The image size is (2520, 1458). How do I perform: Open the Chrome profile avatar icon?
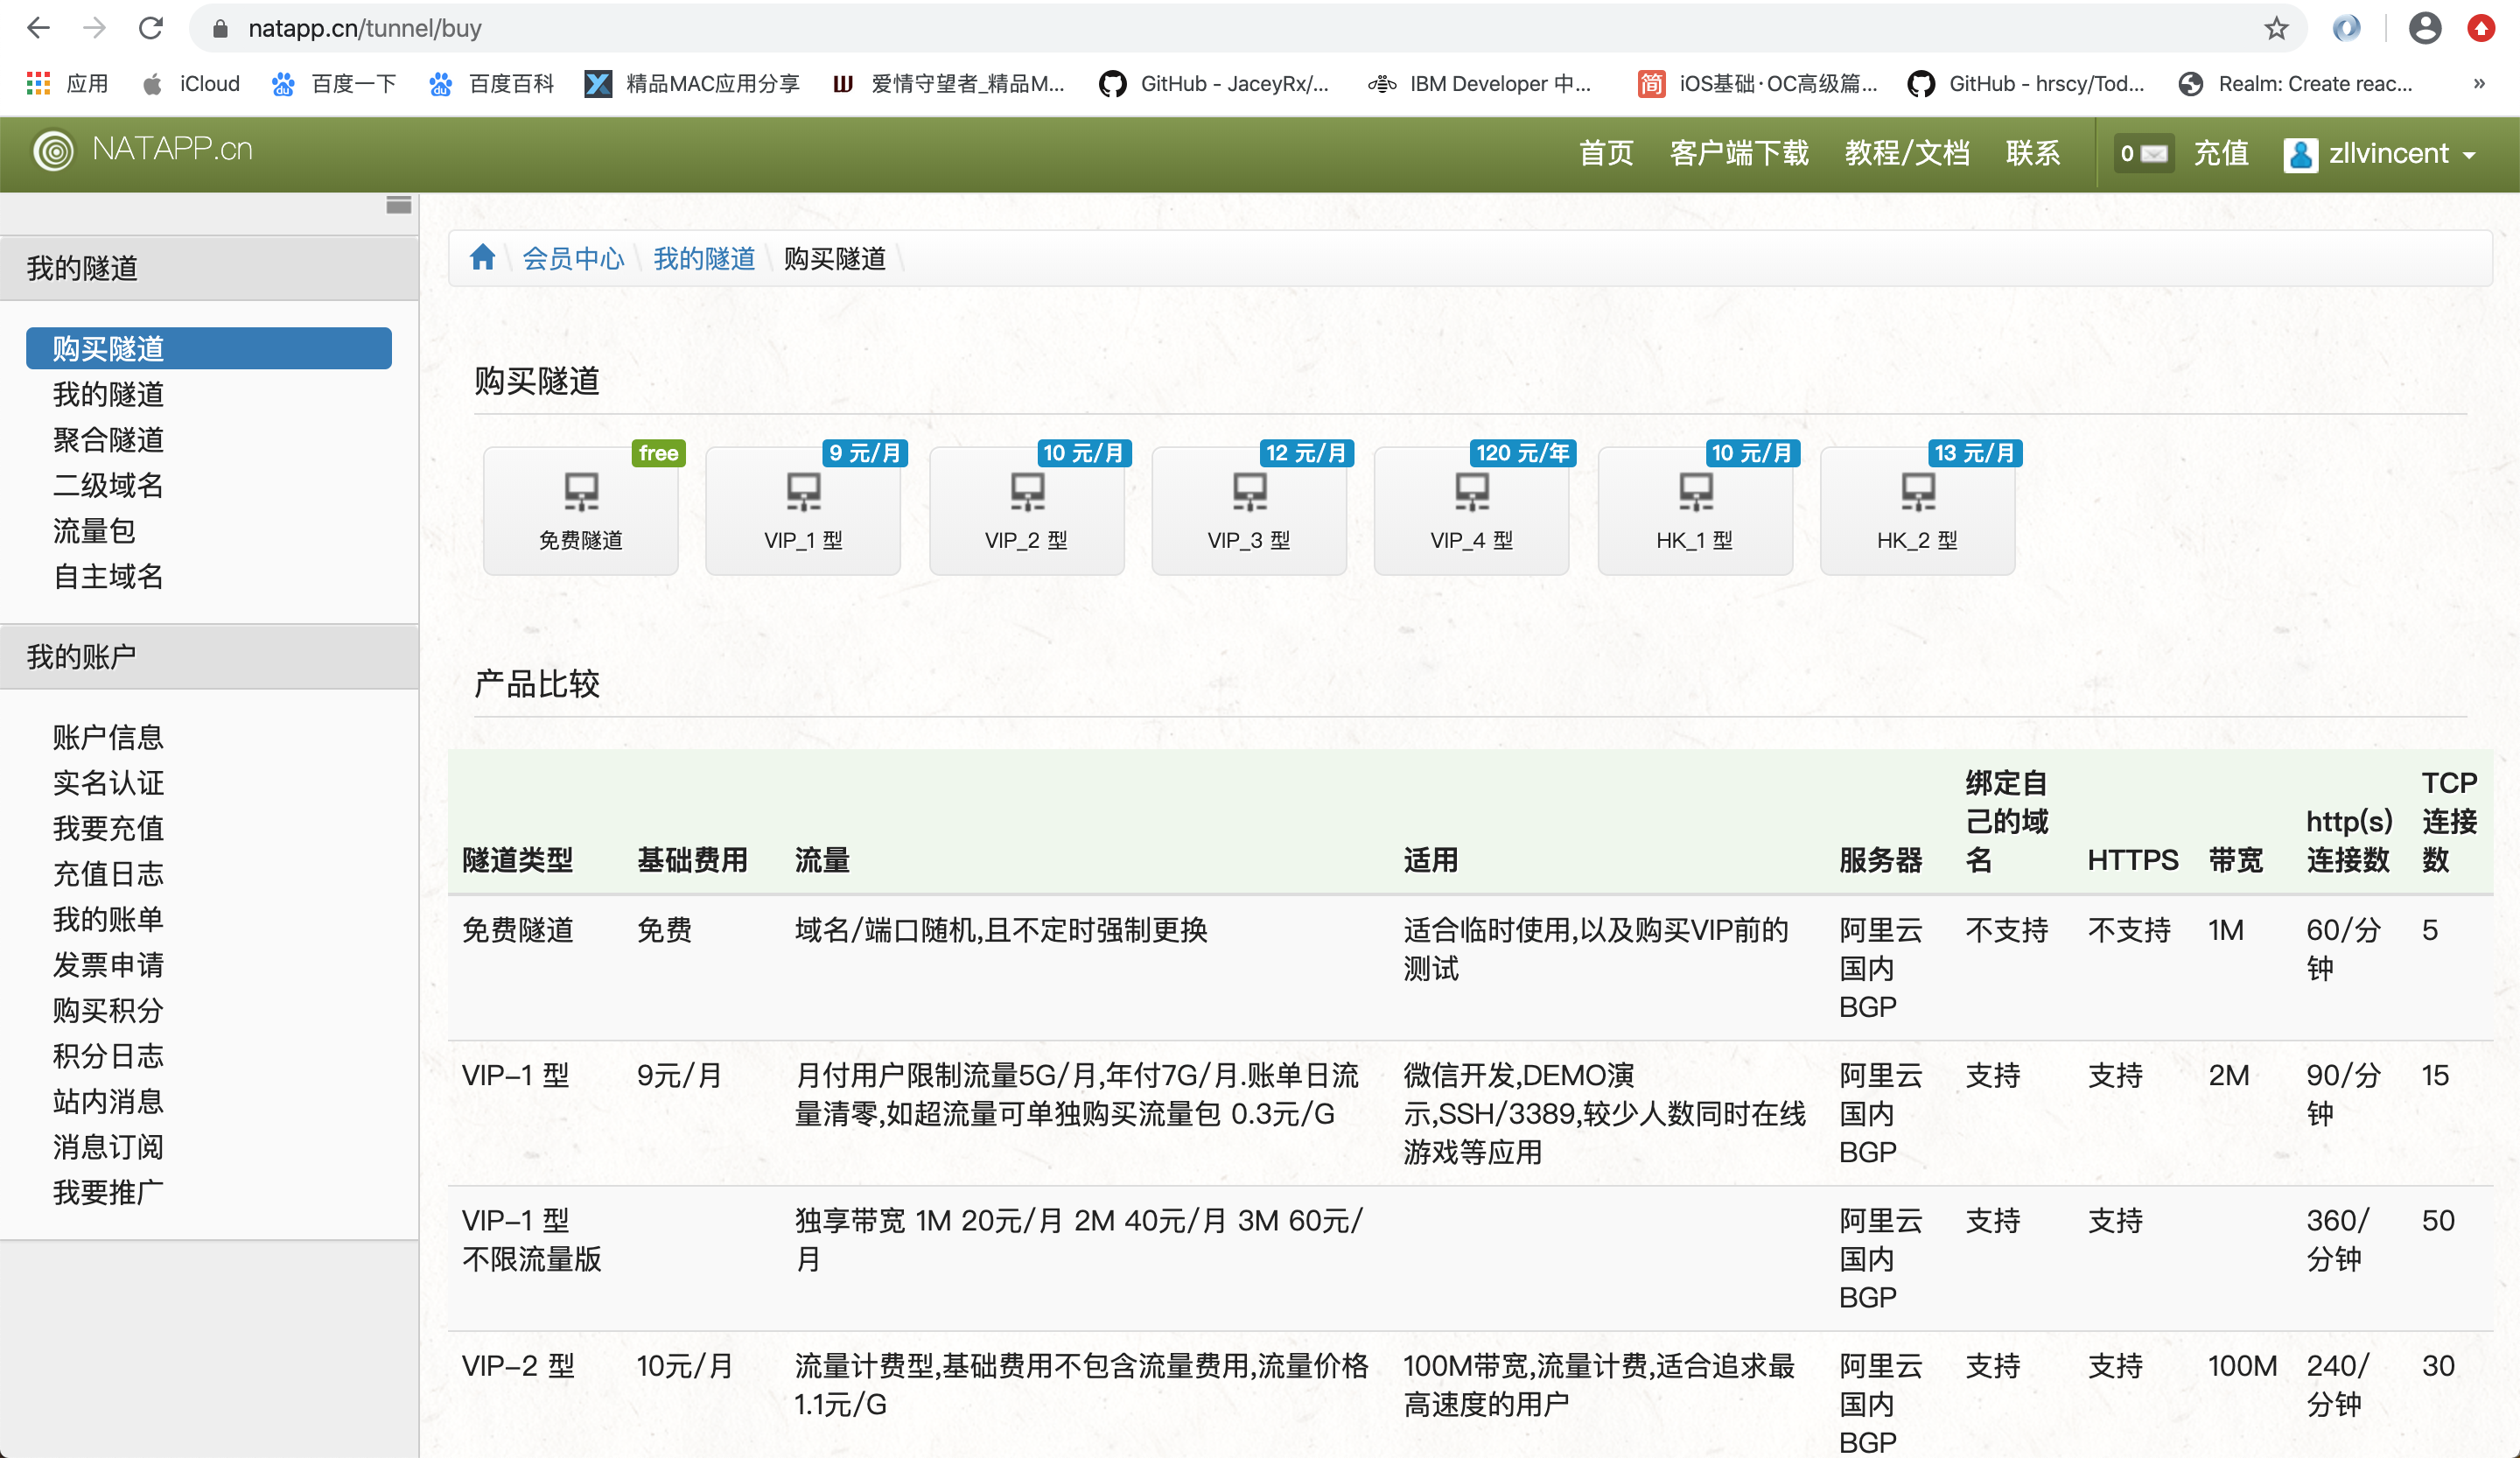[x=2424, y=28]
